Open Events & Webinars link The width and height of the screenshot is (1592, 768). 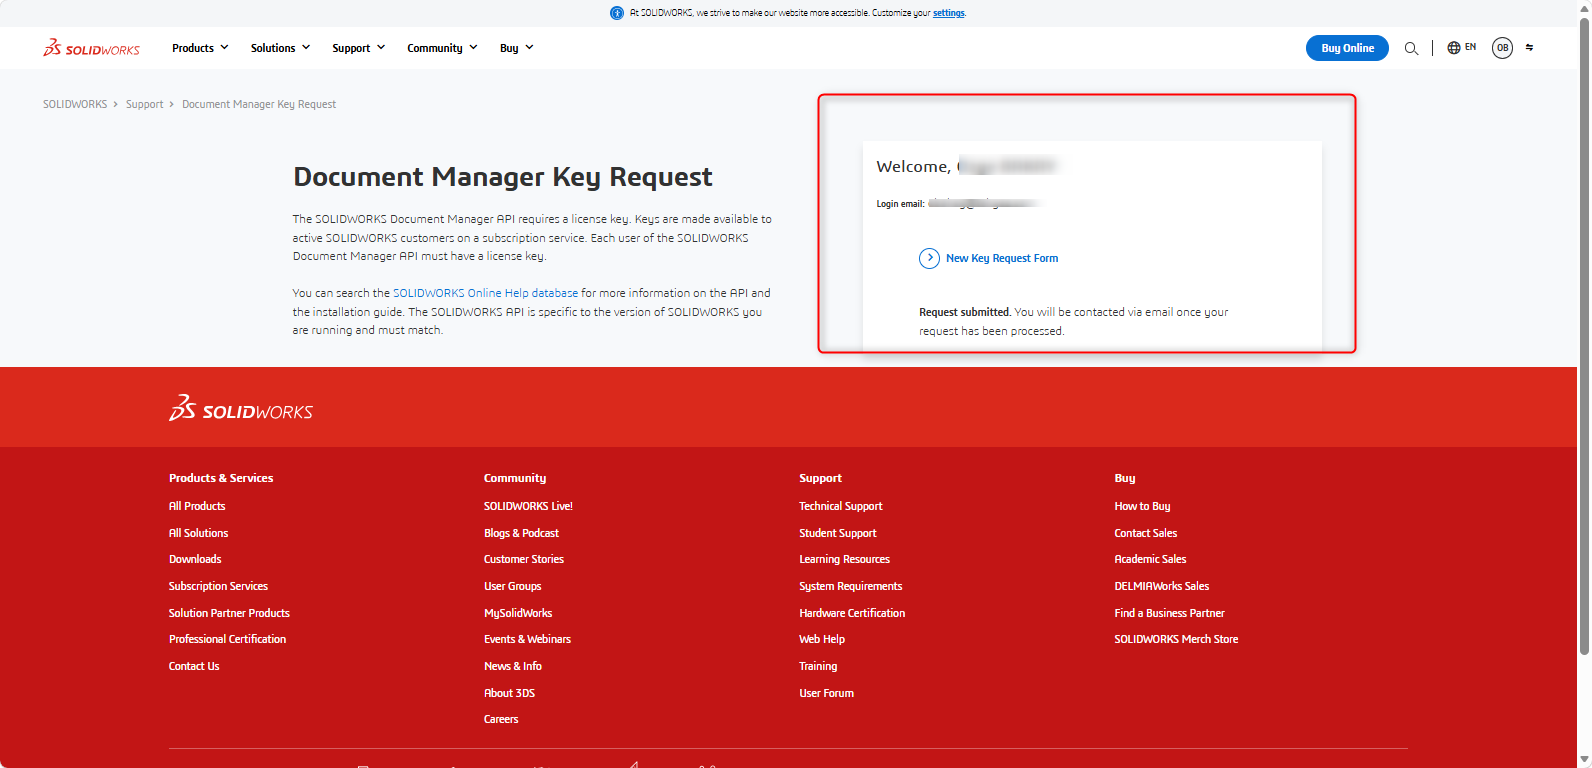pyautogui.click(x=527, y=639)
